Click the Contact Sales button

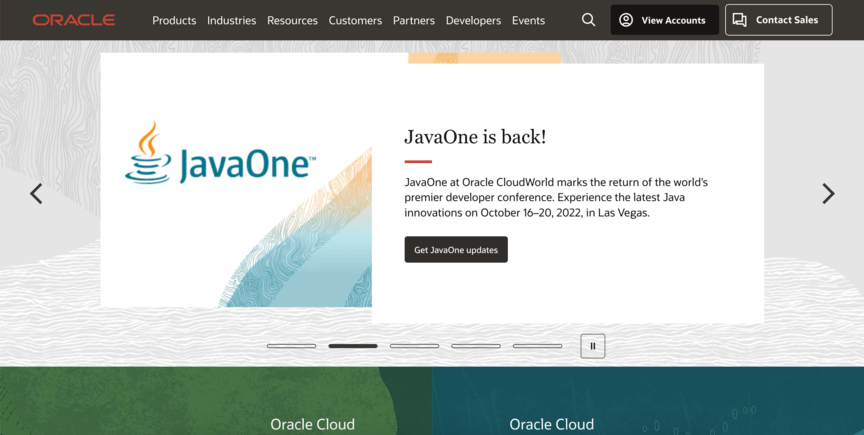pyautogui.click(x=779, y=20)
